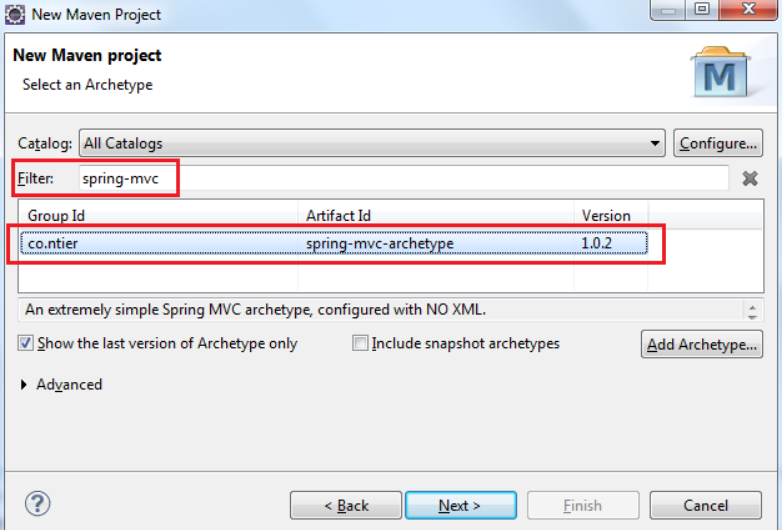
Task: Go to previous page with Back button
Action: pyautogui.click(x=346, y=506)
